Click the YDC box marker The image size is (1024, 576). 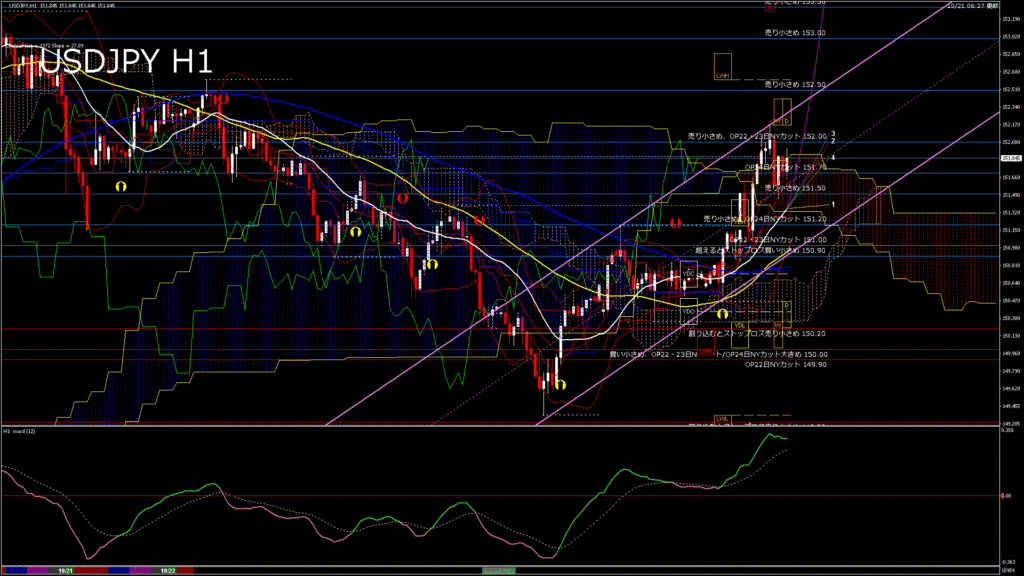688,273
